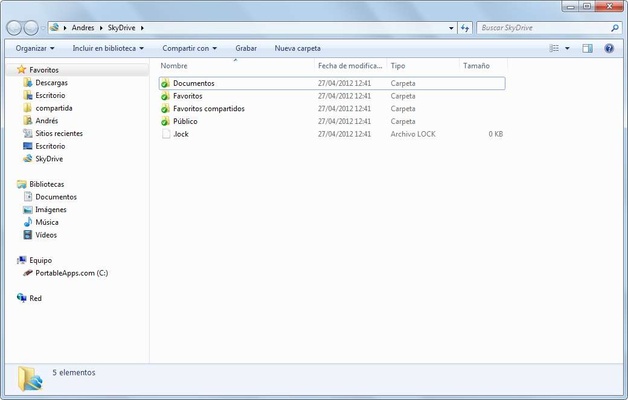Click the Favoritos compartidos folder icon

(x=165, y=109)
